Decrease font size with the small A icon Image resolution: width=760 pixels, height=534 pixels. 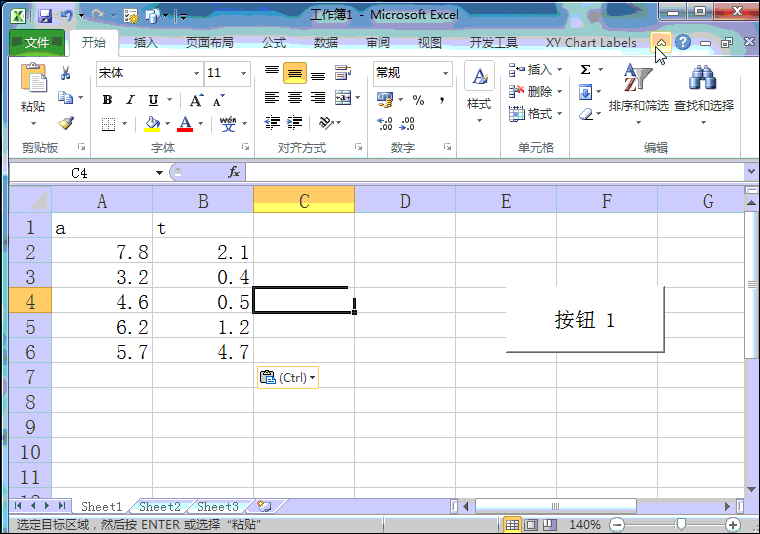pos(219,100)
